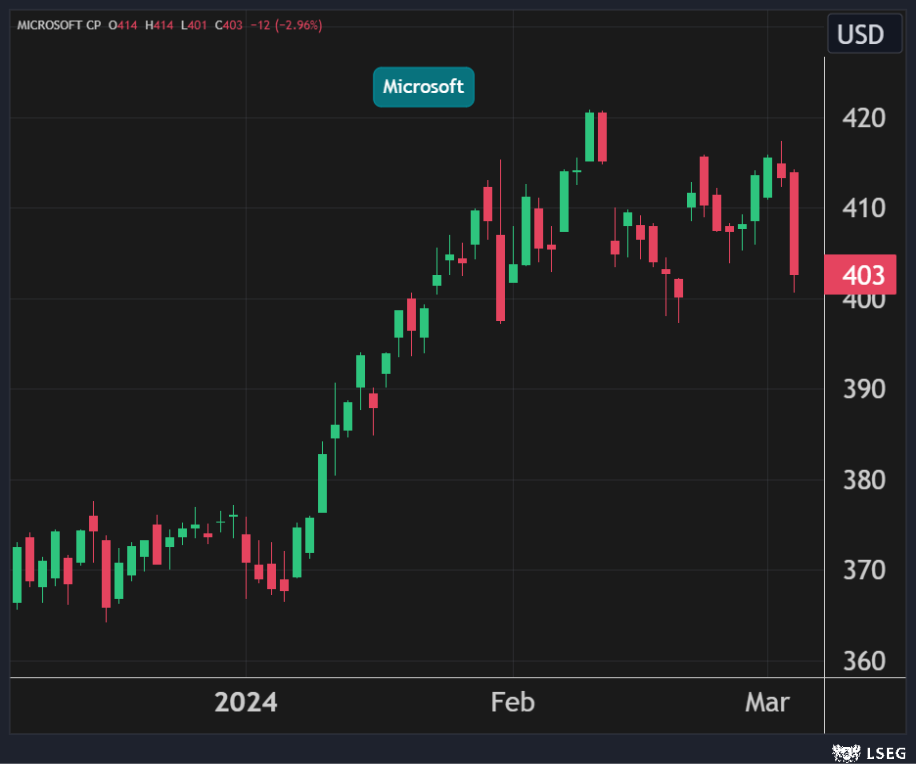Open the USD currency selector
The image size is (916, 764).
pyautogui.click(x=859, y=35)
